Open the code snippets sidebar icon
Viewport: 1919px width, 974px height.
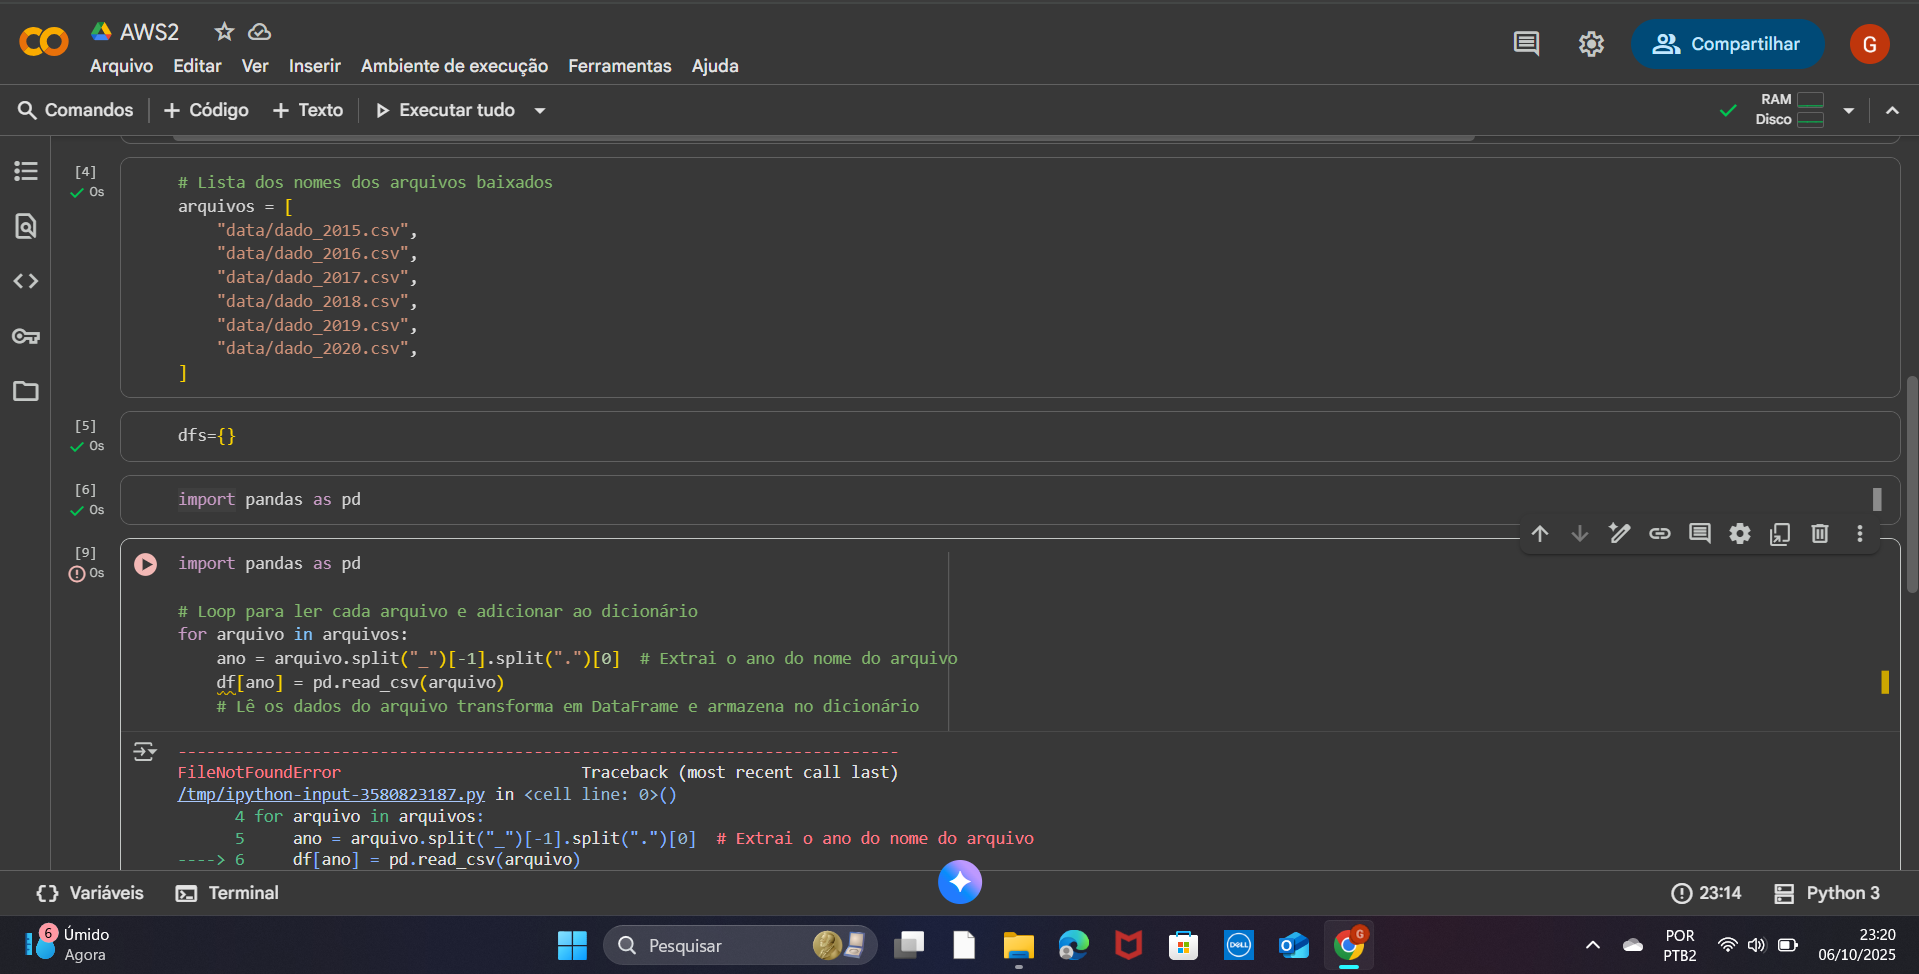click(26, 281)
